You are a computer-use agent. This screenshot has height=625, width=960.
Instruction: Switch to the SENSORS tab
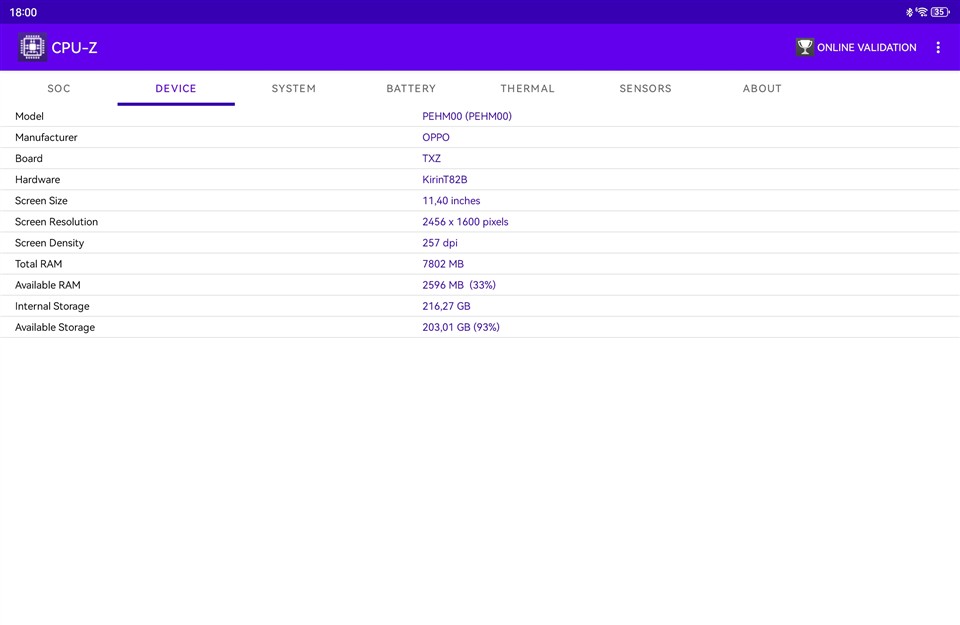point(645,88)
